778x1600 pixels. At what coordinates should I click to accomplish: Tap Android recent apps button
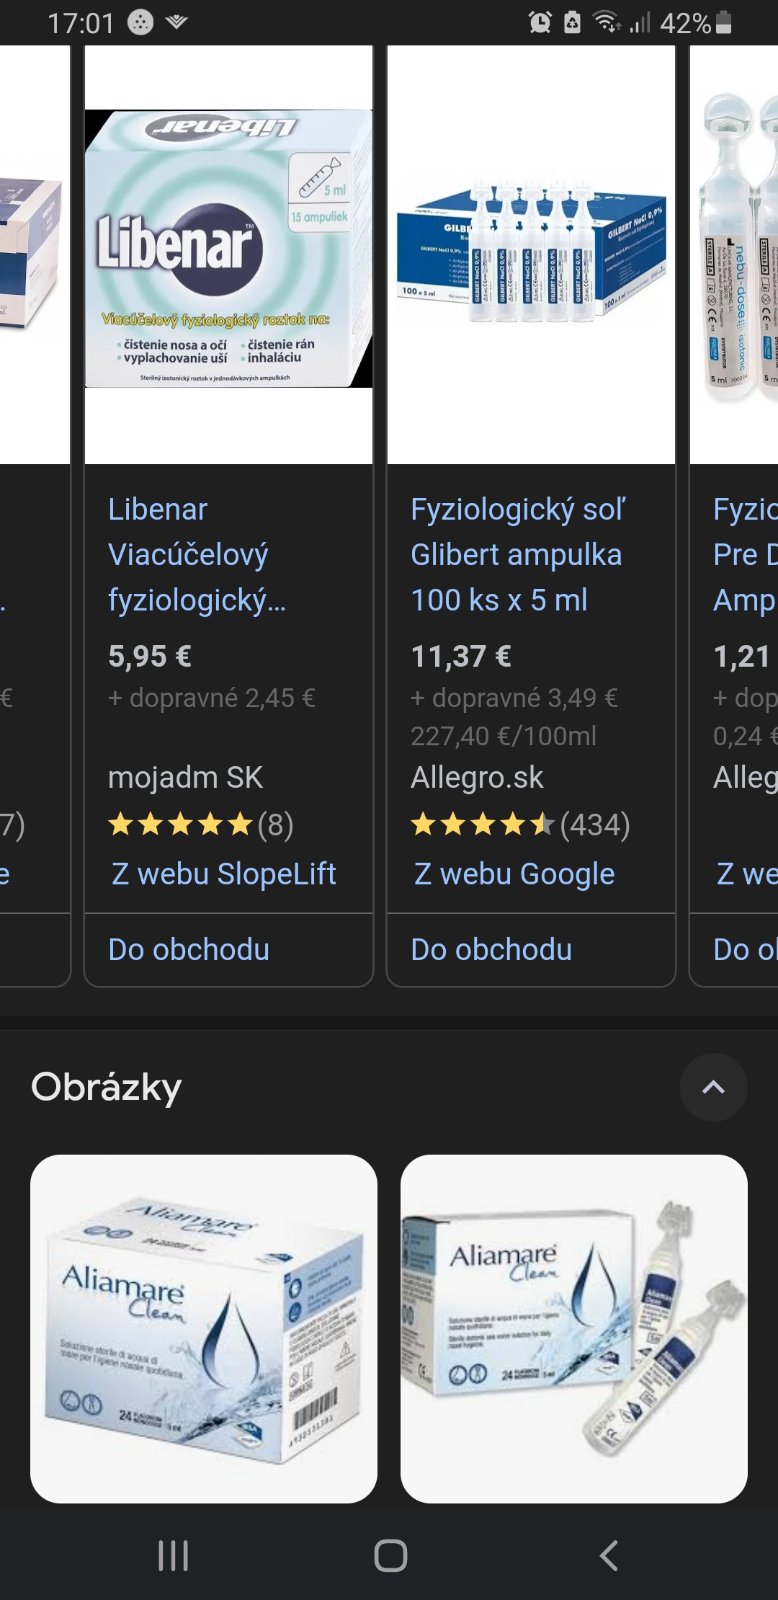pyautogui.click(x=173, y=1555)
